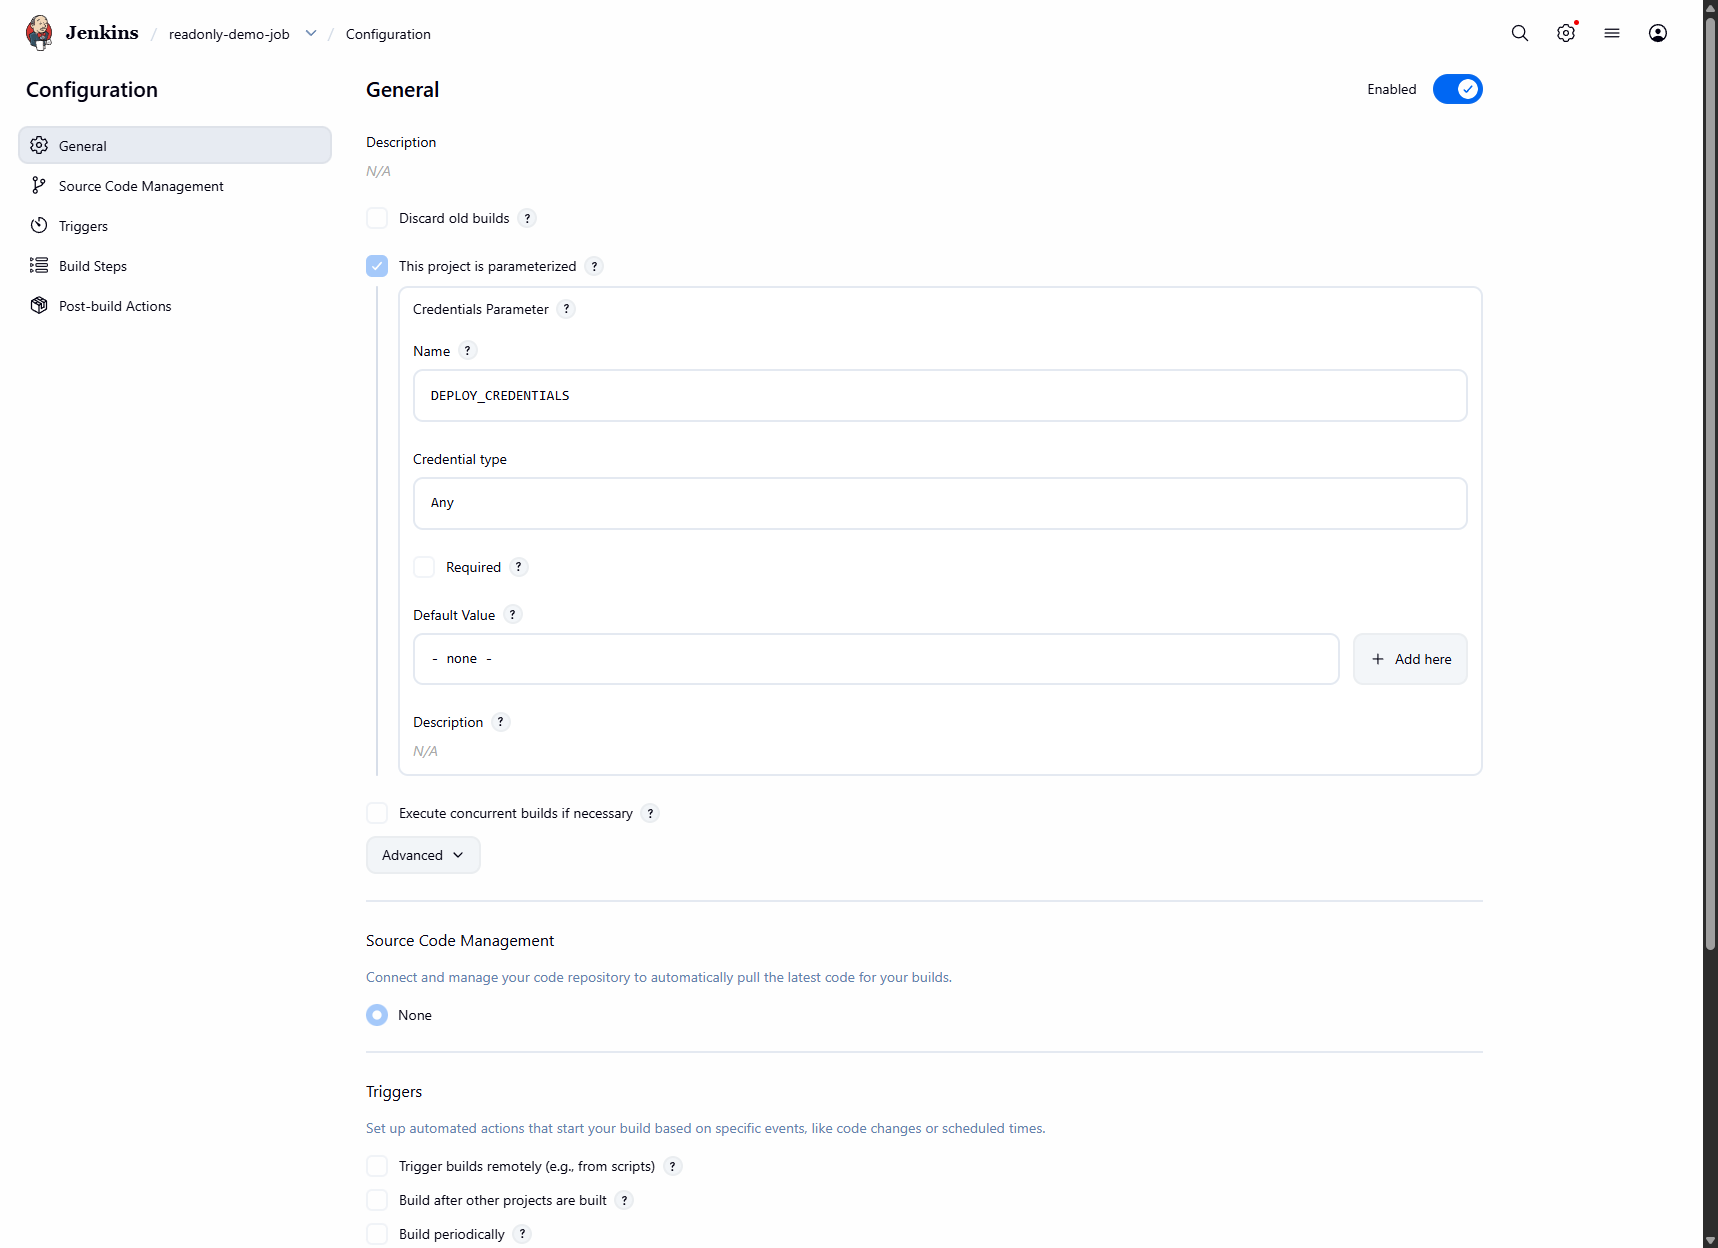
Task: Open Manage Jenkins gear icon
Action: click(1566, 33)
